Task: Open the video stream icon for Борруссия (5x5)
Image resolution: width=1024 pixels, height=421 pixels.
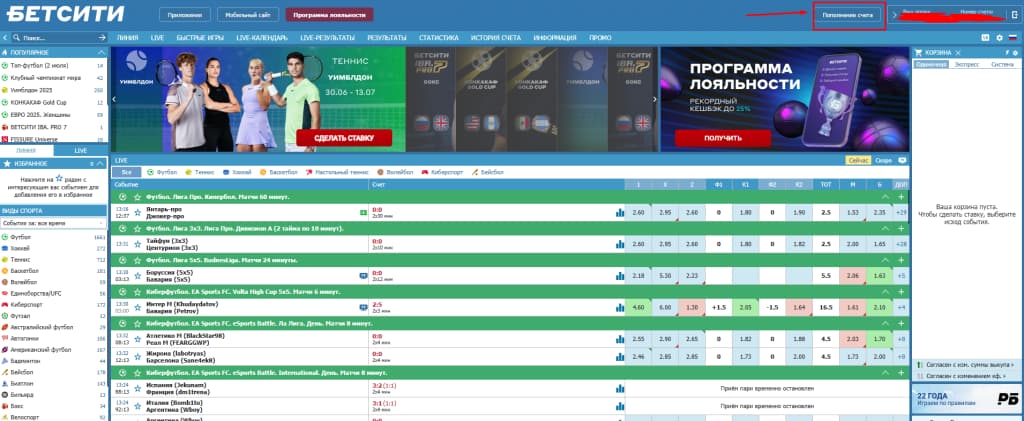Action: point(363,275)
